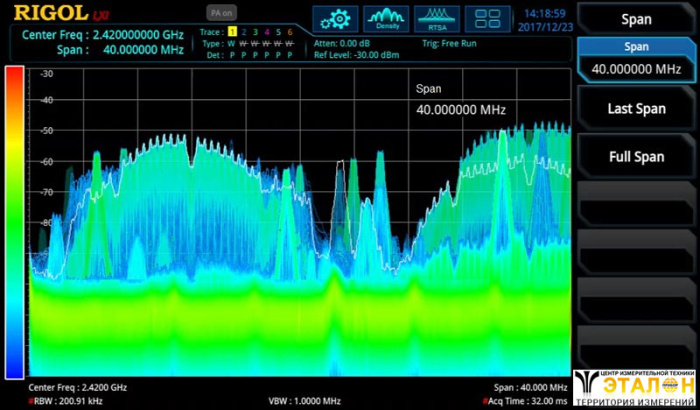This screenshot has height=410, width=700.
Task: Select trace 6 in trace list
Action: tap(290, 33)
